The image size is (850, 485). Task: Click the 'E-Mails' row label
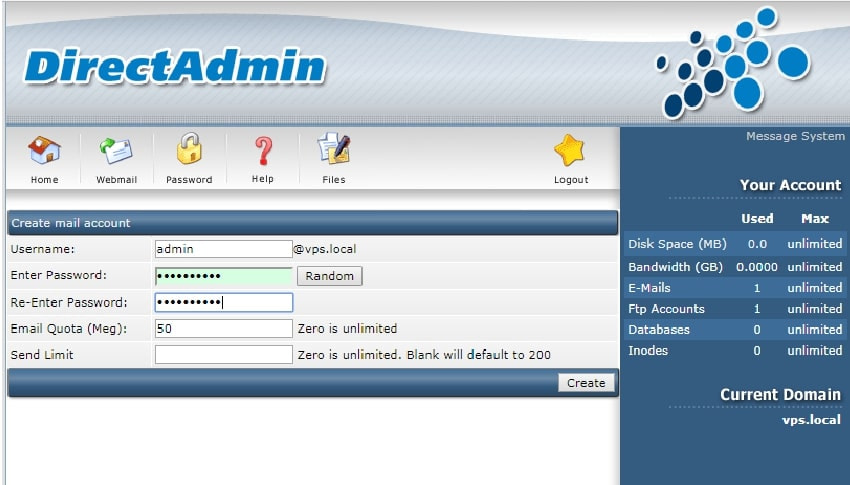tap(649, 288)
